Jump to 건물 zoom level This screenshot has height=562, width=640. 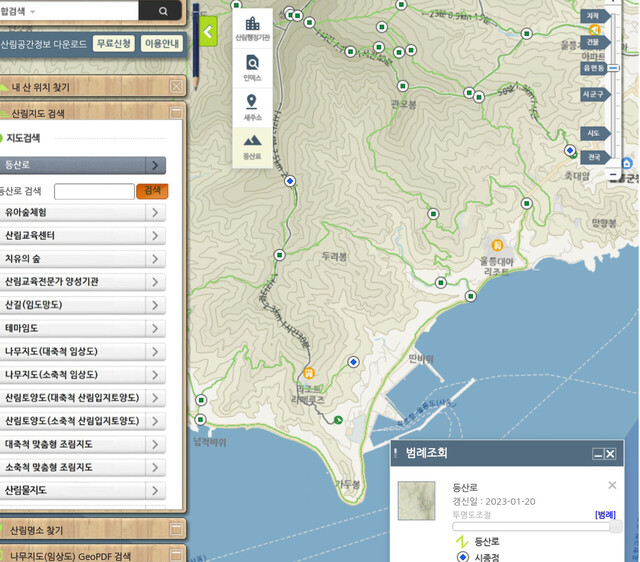coord(595,42)
